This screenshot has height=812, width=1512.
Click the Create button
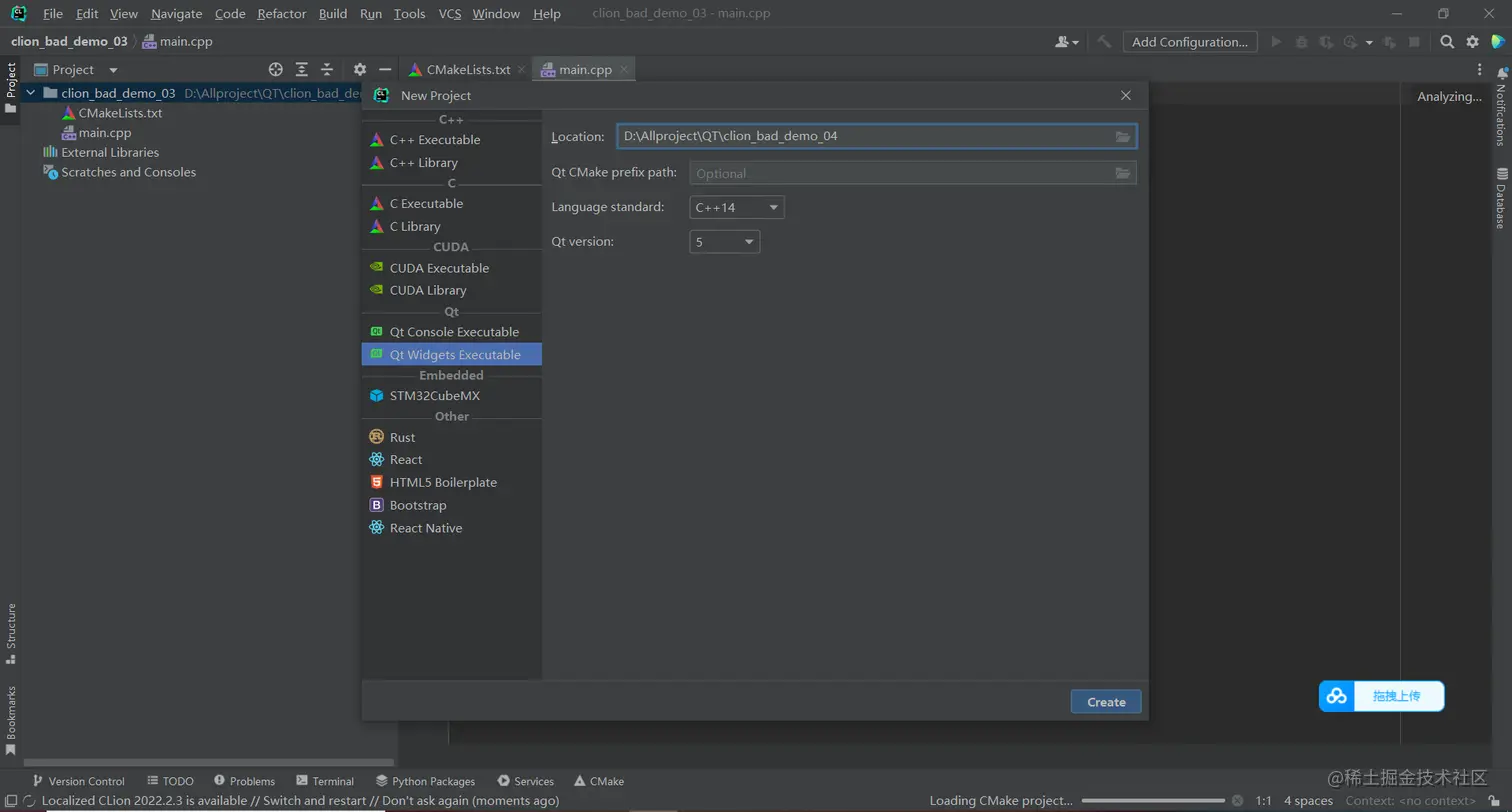click(x=1106, y=702)
